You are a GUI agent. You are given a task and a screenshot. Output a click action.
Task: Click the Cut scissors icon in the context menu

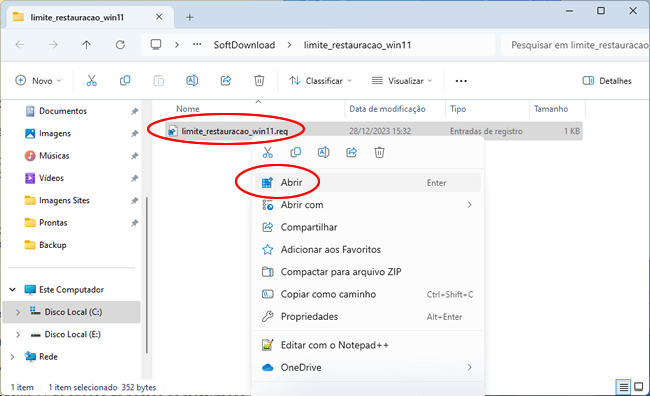(x=268, y=153)
